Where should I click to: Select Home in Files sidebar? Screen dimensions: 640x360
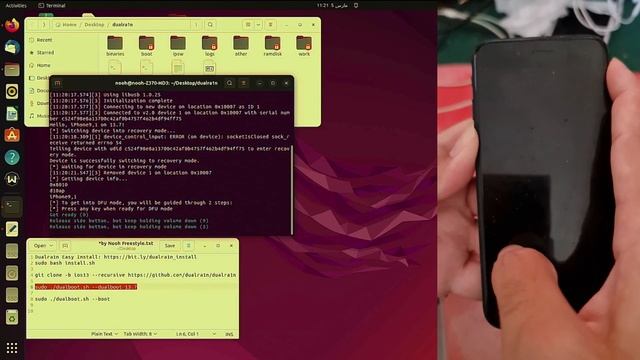(43, 65)
